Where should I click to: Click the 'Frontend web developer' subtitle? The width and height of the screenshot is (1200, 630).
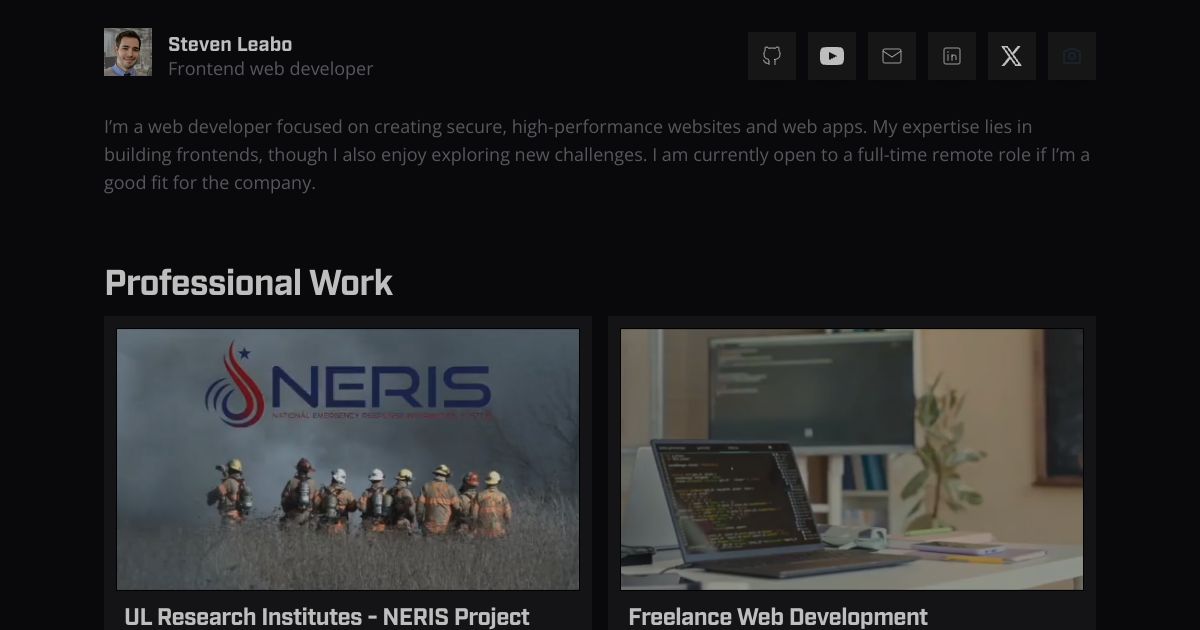(271, 69)
